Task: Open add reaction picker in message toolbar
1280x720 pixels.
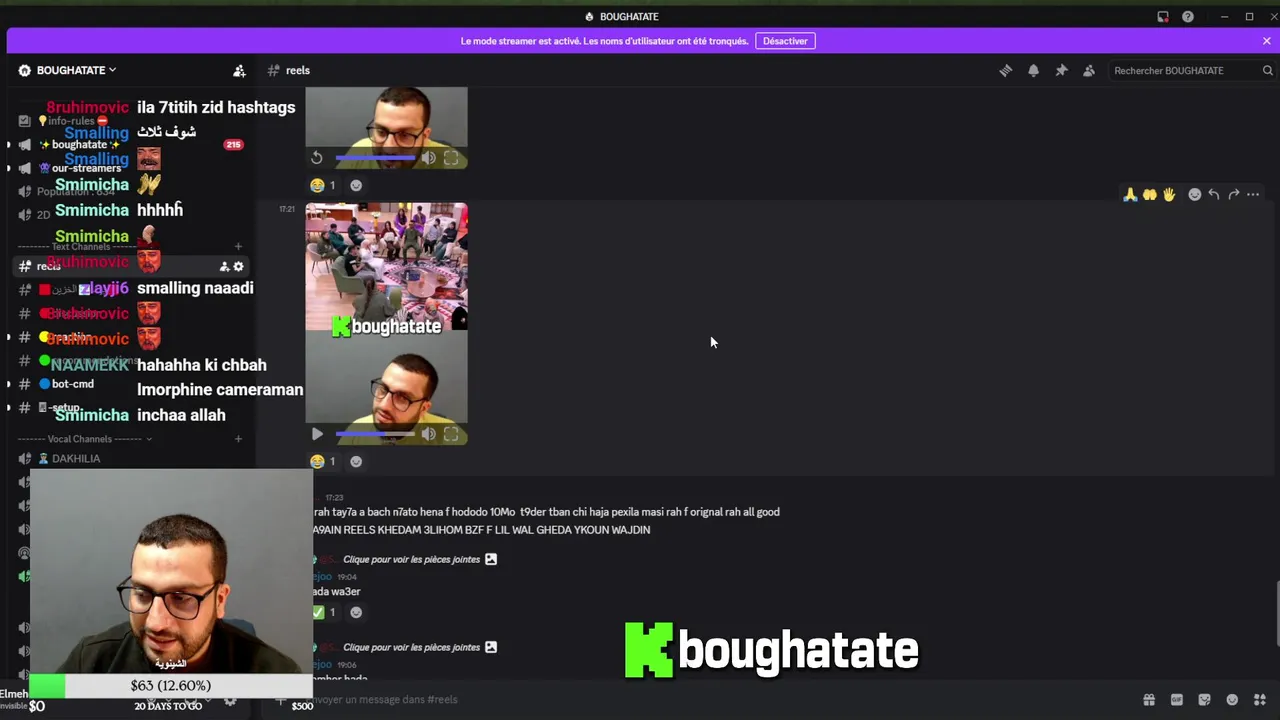Action: coord(1194,195)
